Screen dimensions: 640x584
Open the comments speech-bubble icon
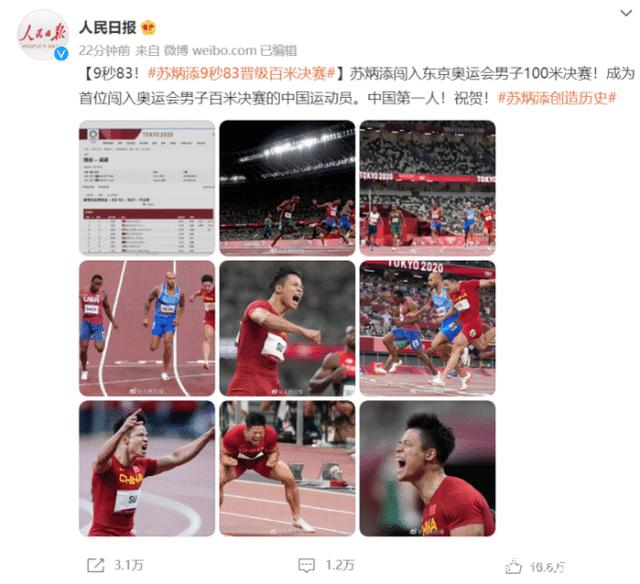(306, 565)
